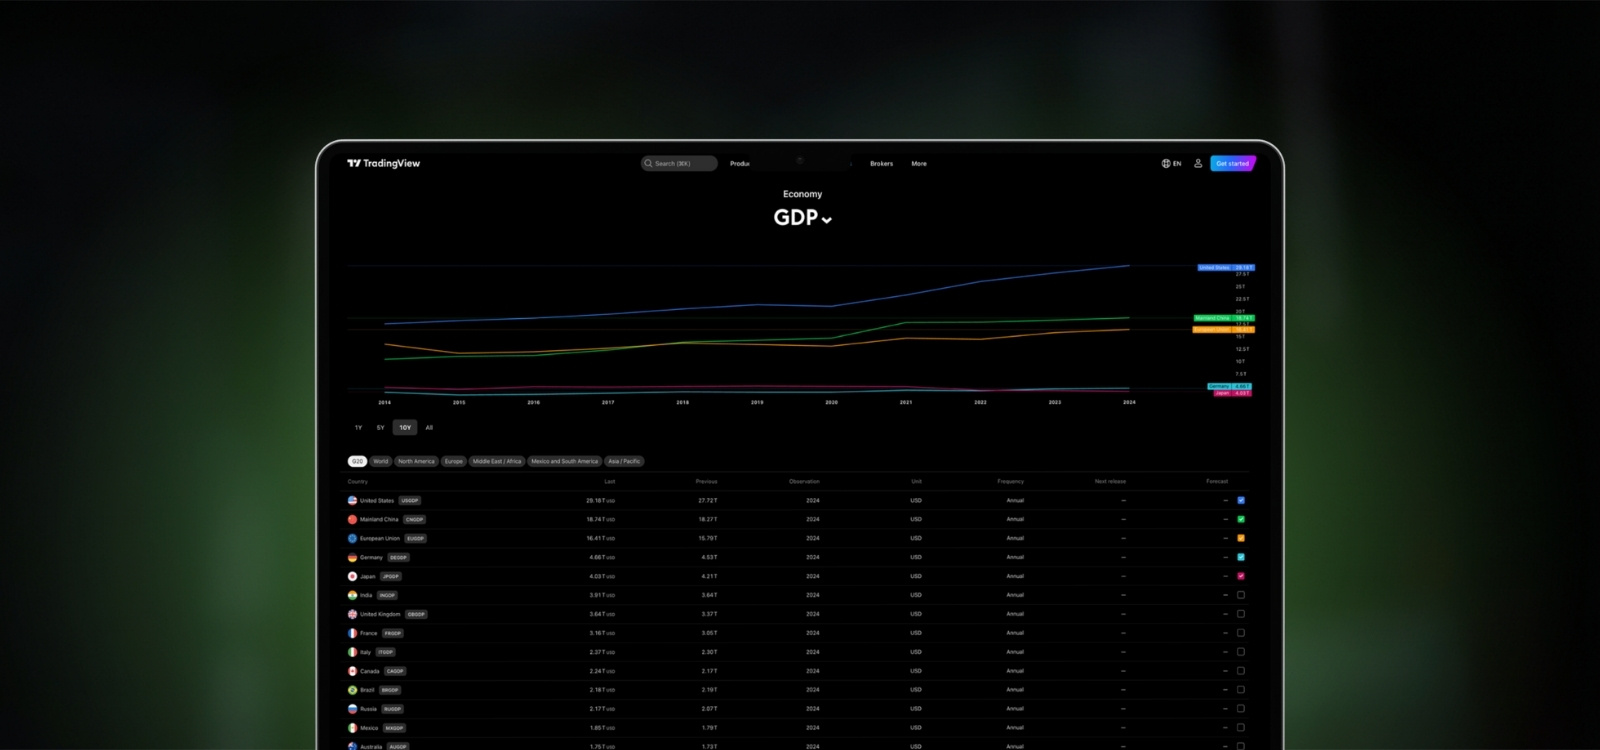Click the orange European Union chart label
Image resolution: width=1600 pixels, height=750 pixels.
tap(1222, 329)
